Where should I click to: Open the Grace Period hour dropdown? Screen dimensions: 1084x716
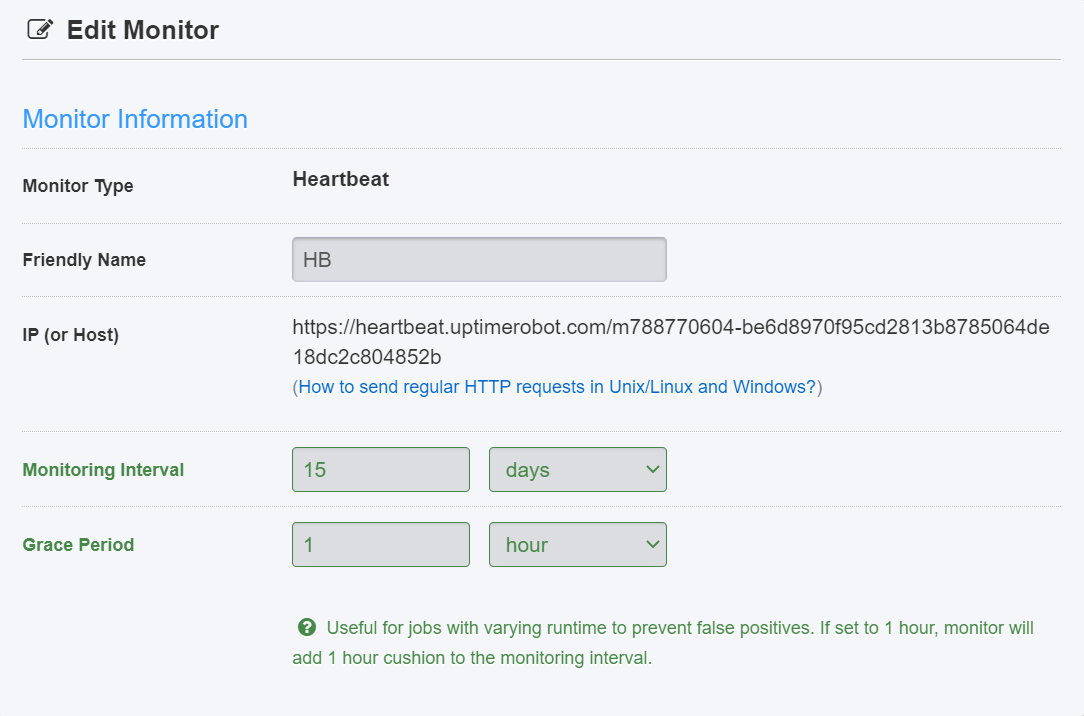tap(578, 545)
